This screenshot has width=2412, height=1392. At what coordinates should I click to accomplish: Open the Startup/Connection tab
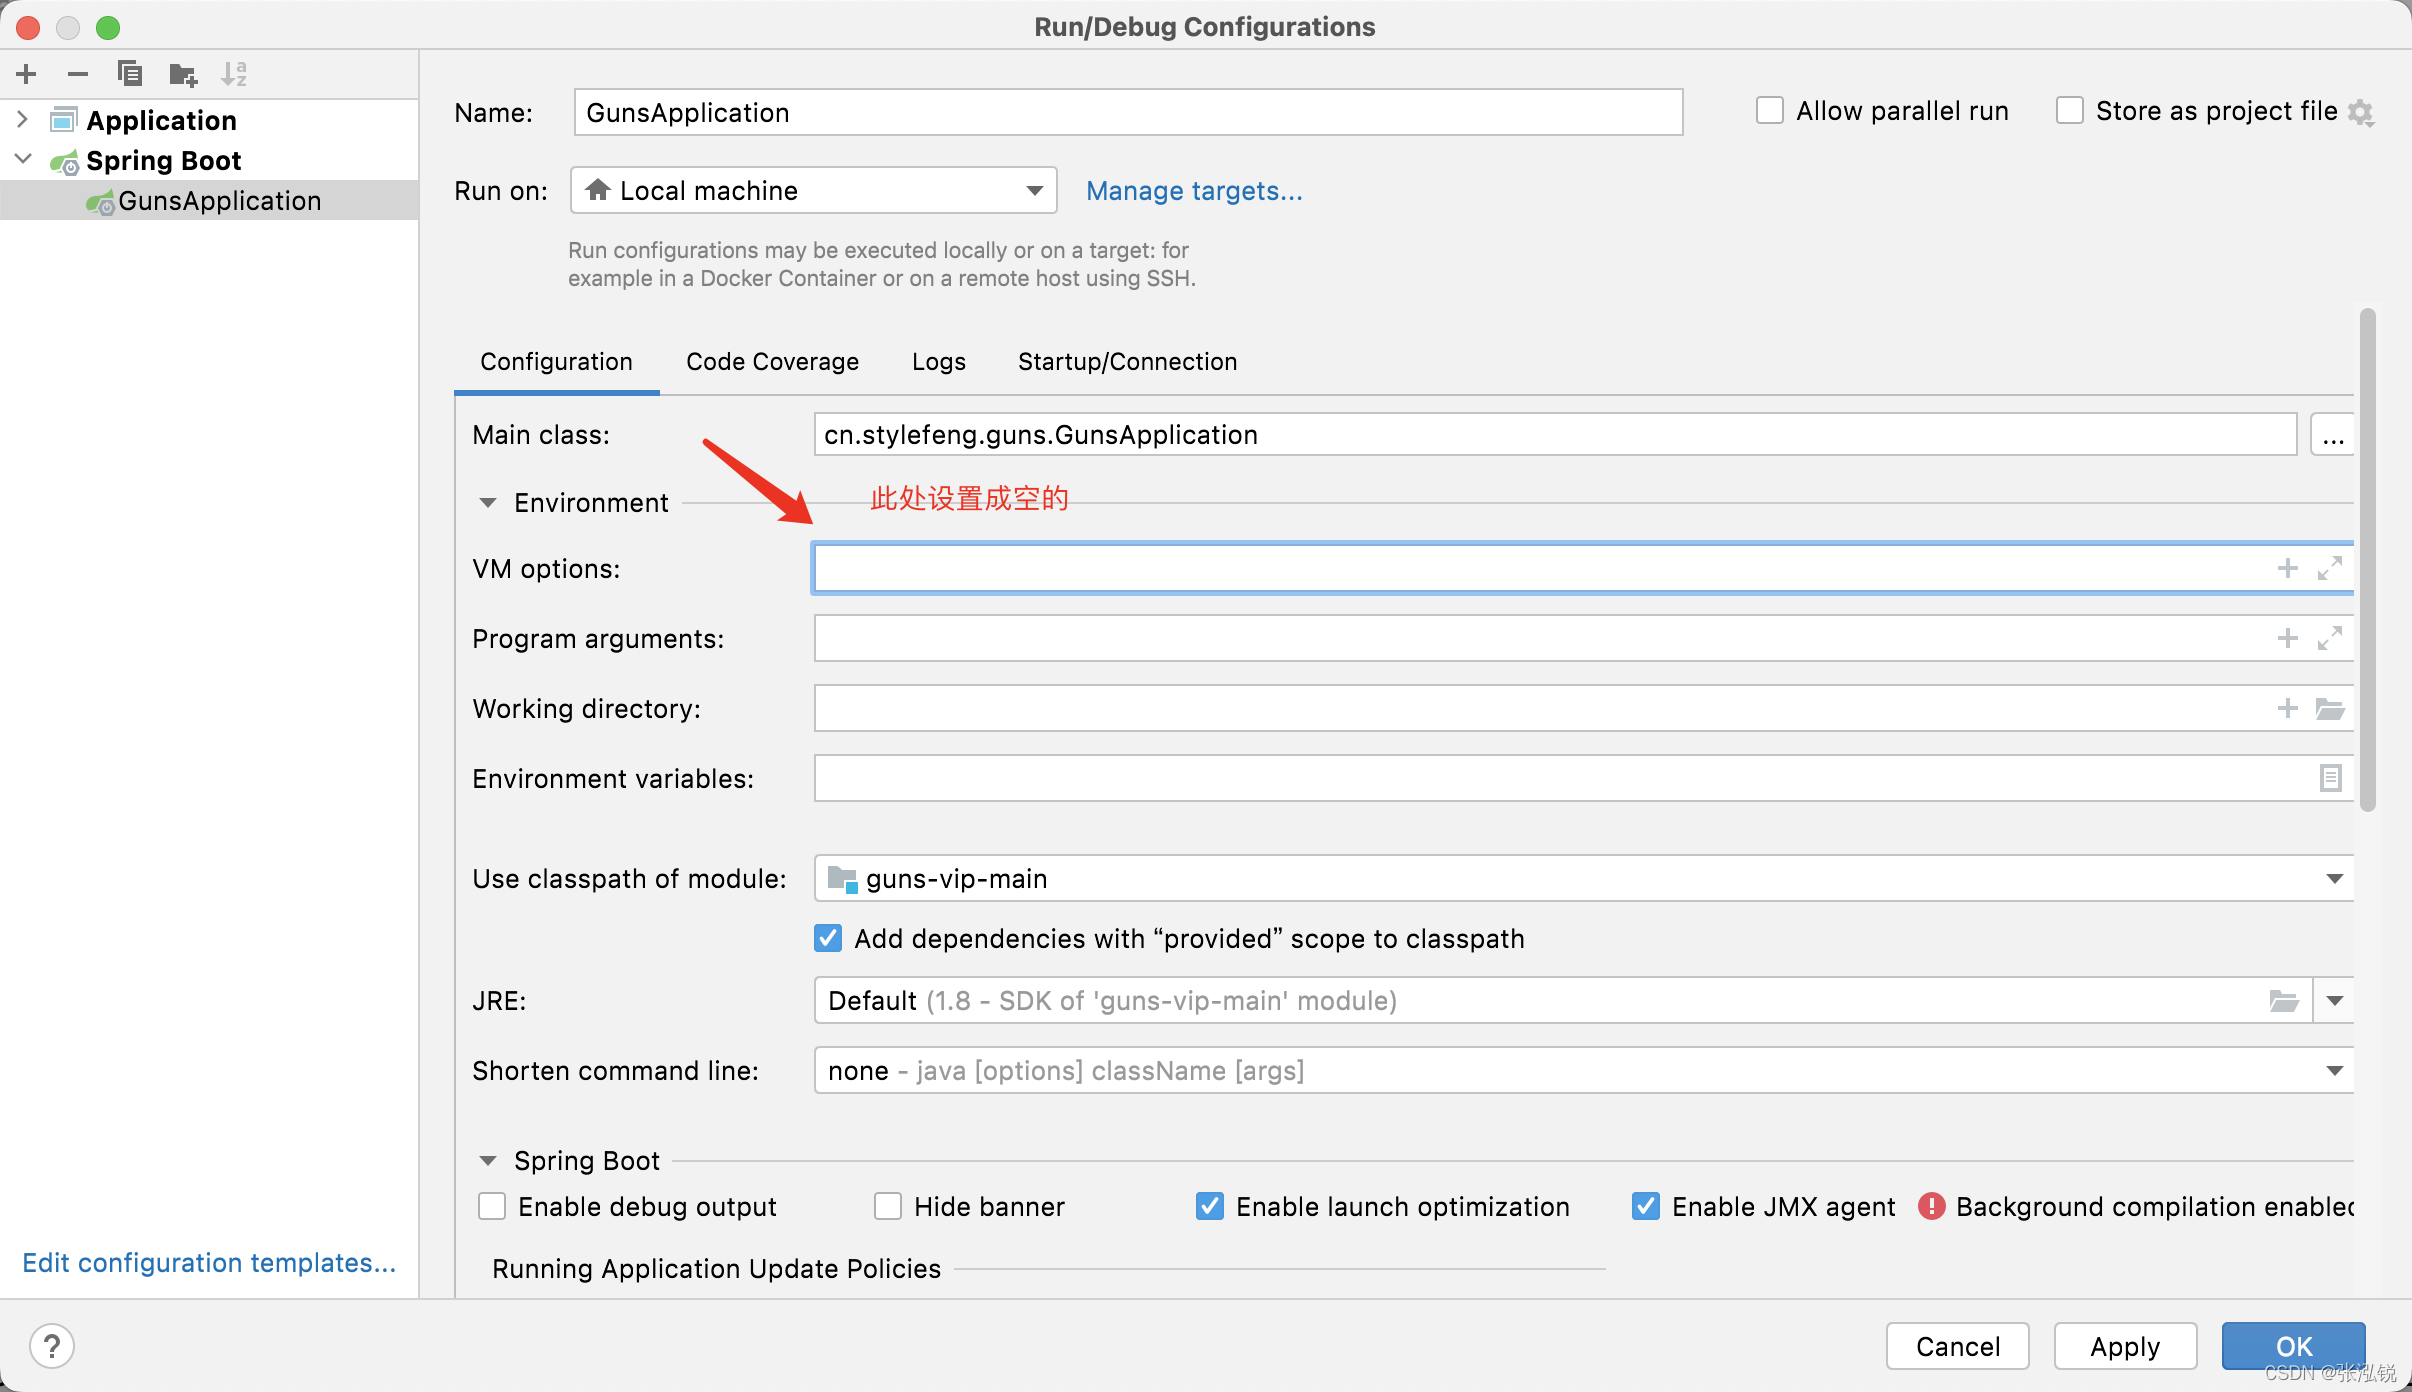(1127, 362)
